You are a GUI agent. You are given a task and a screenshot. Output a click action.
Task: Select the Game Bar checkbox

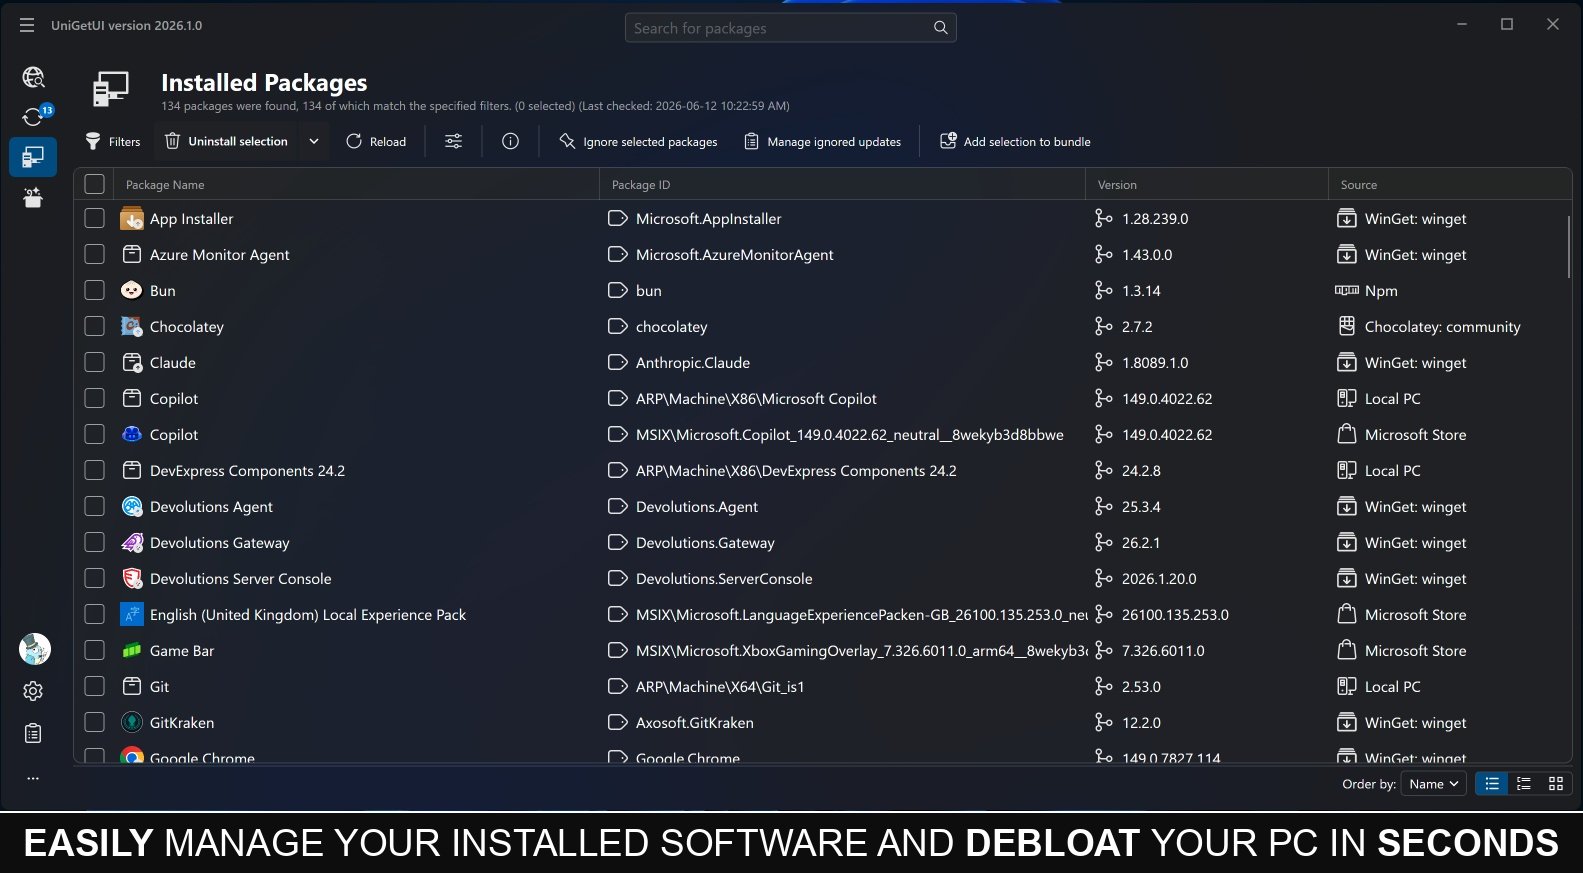pos(95,650)
